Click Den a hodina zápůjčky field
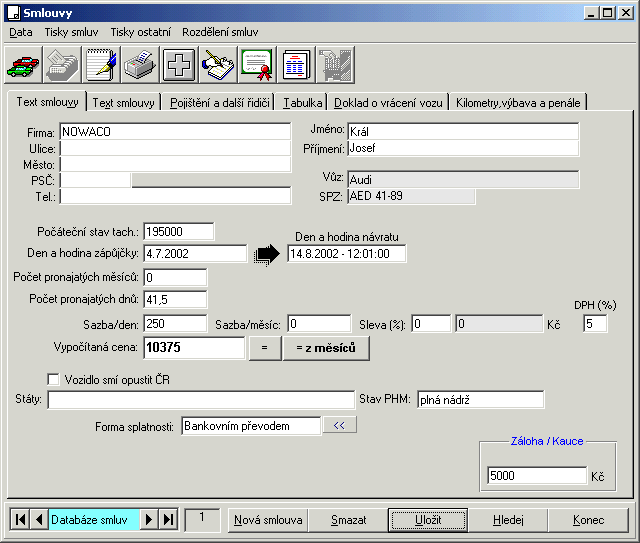The height and width of the screenshot is (543, 640). click(195, 254)
